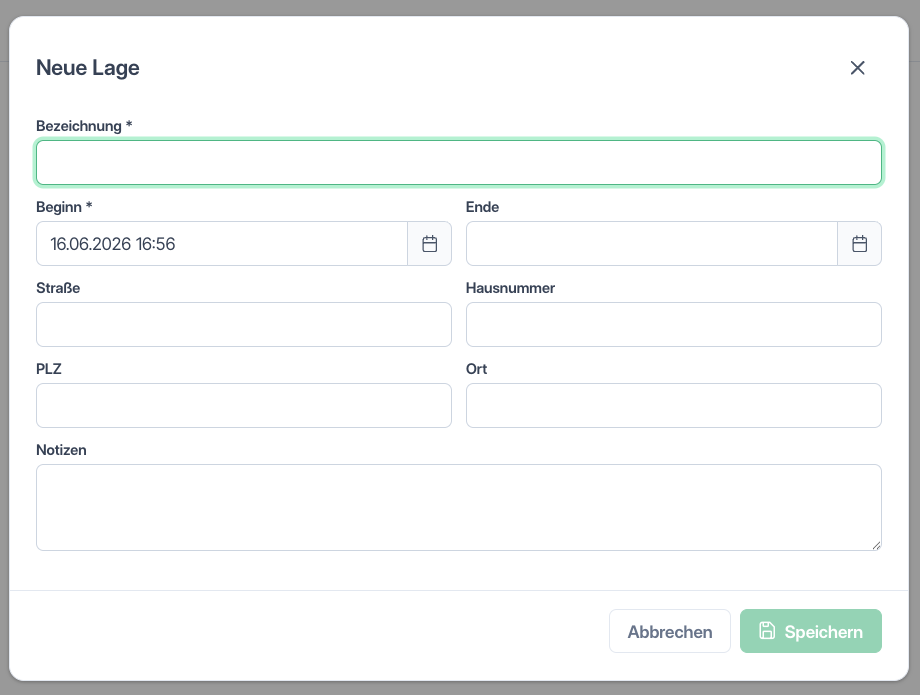Image resolution: width=920 pixels, height=695 pixels.
Task: Focus the Bezeichnung text field
Action: 459,162
